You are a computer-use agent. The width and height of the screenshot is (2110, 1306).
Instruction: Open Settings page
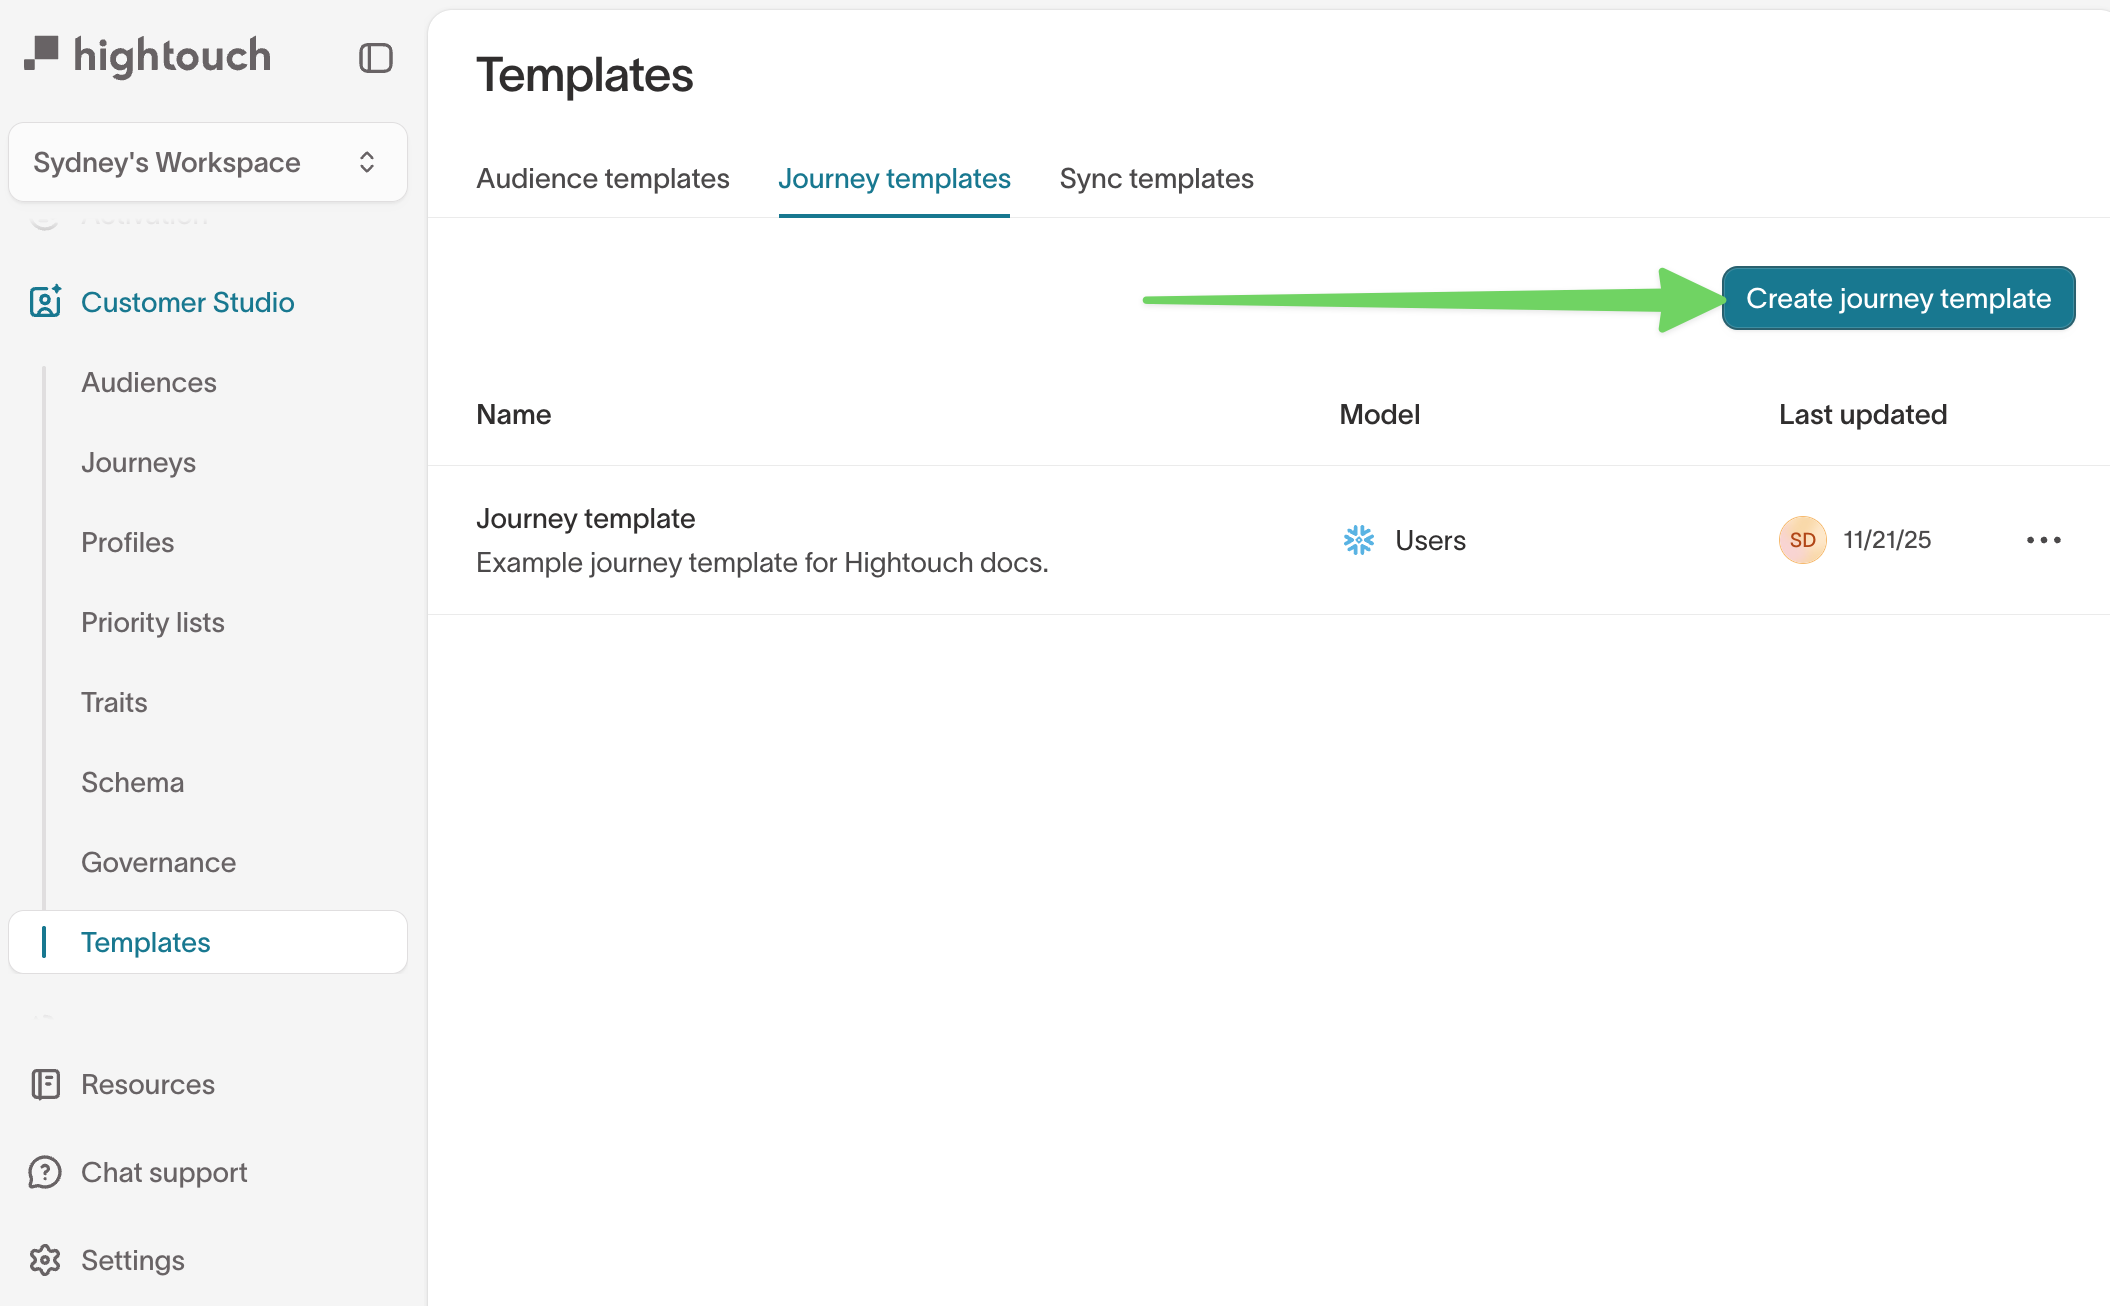pyautogui.click(x=133, y=1260)
